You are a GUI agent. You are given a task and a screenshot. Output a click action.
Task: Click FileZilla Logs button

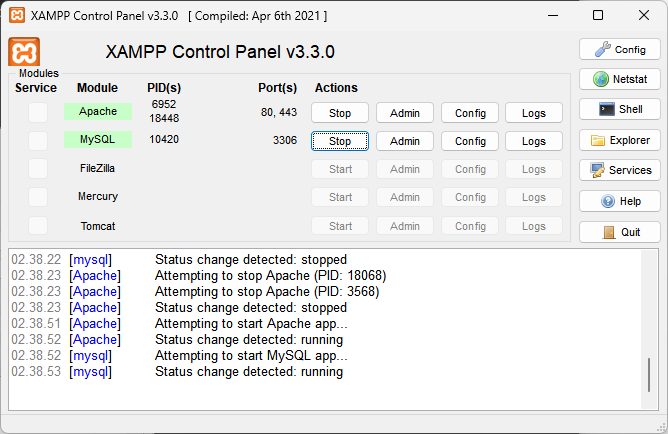point(534,169)
